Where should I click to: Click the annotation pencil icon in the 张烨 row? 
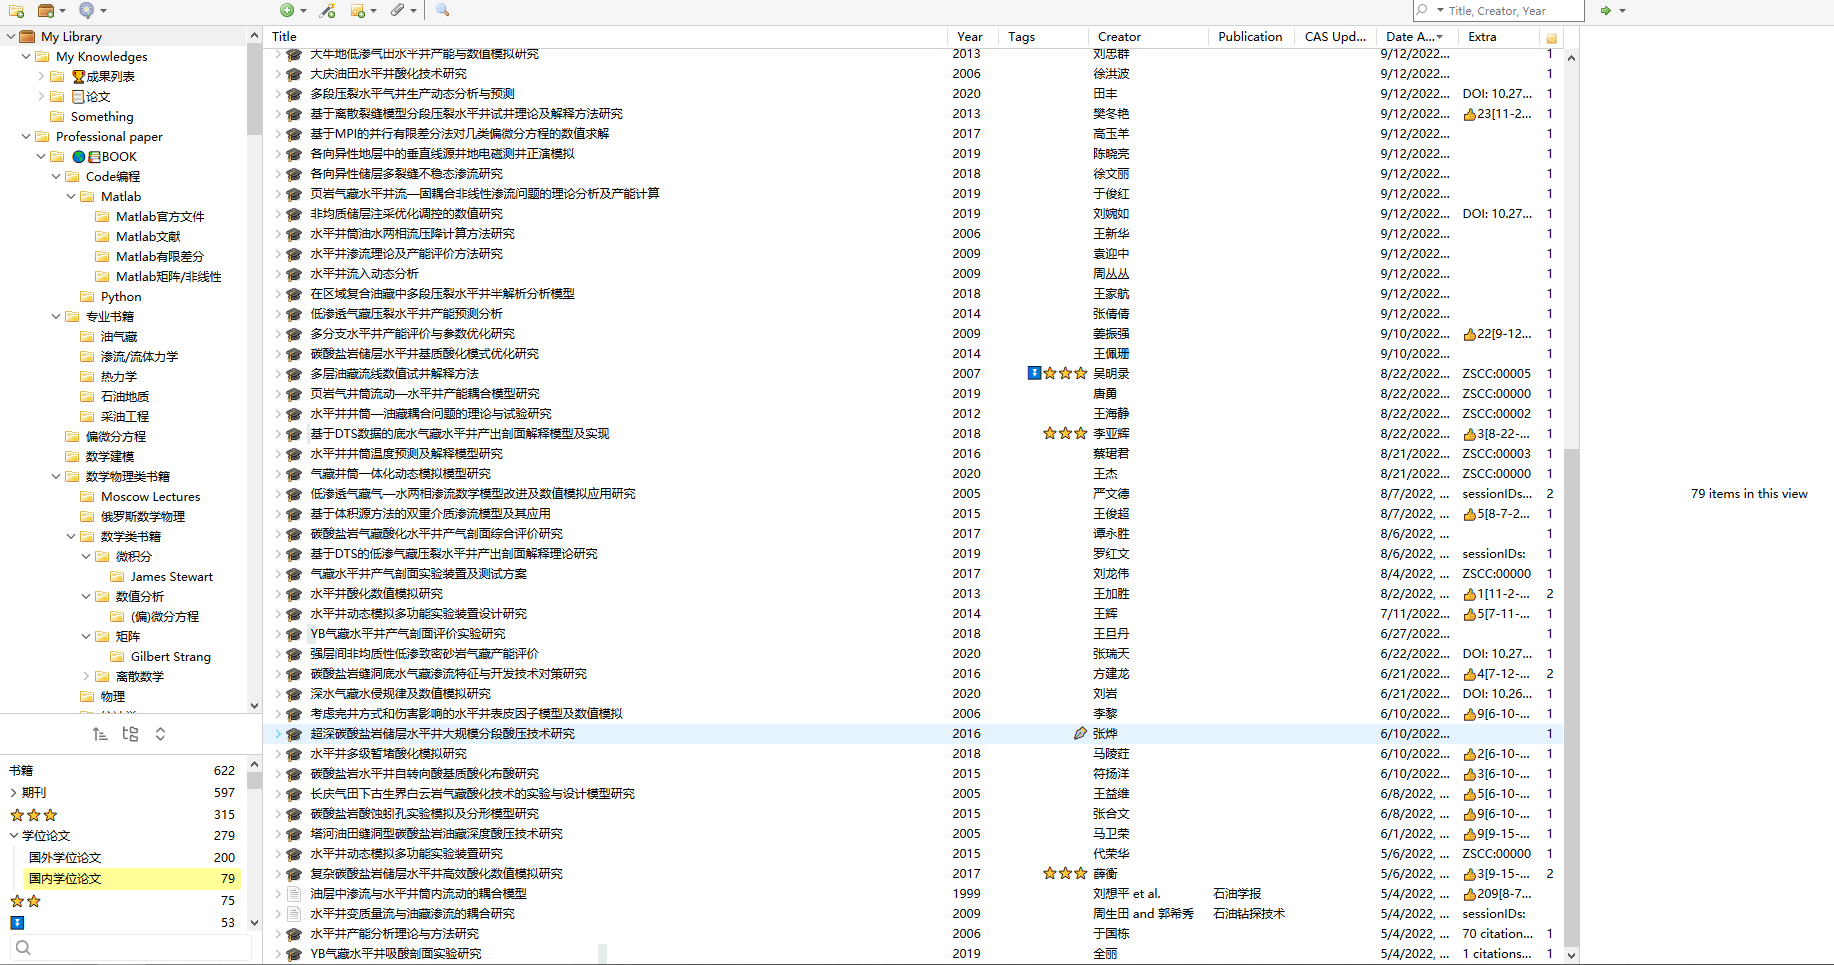point(1080,733)
